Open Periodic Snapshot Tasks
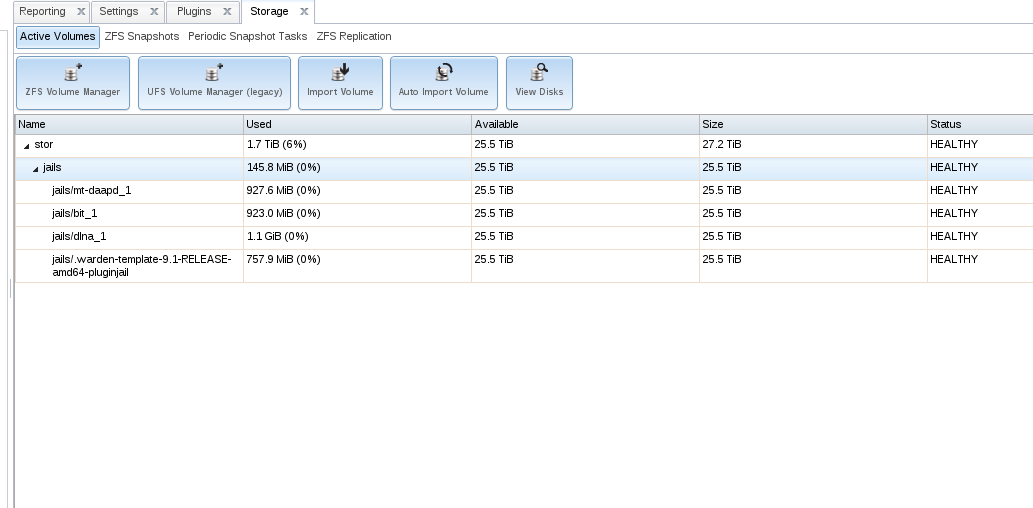 click(x=247, y=36)
